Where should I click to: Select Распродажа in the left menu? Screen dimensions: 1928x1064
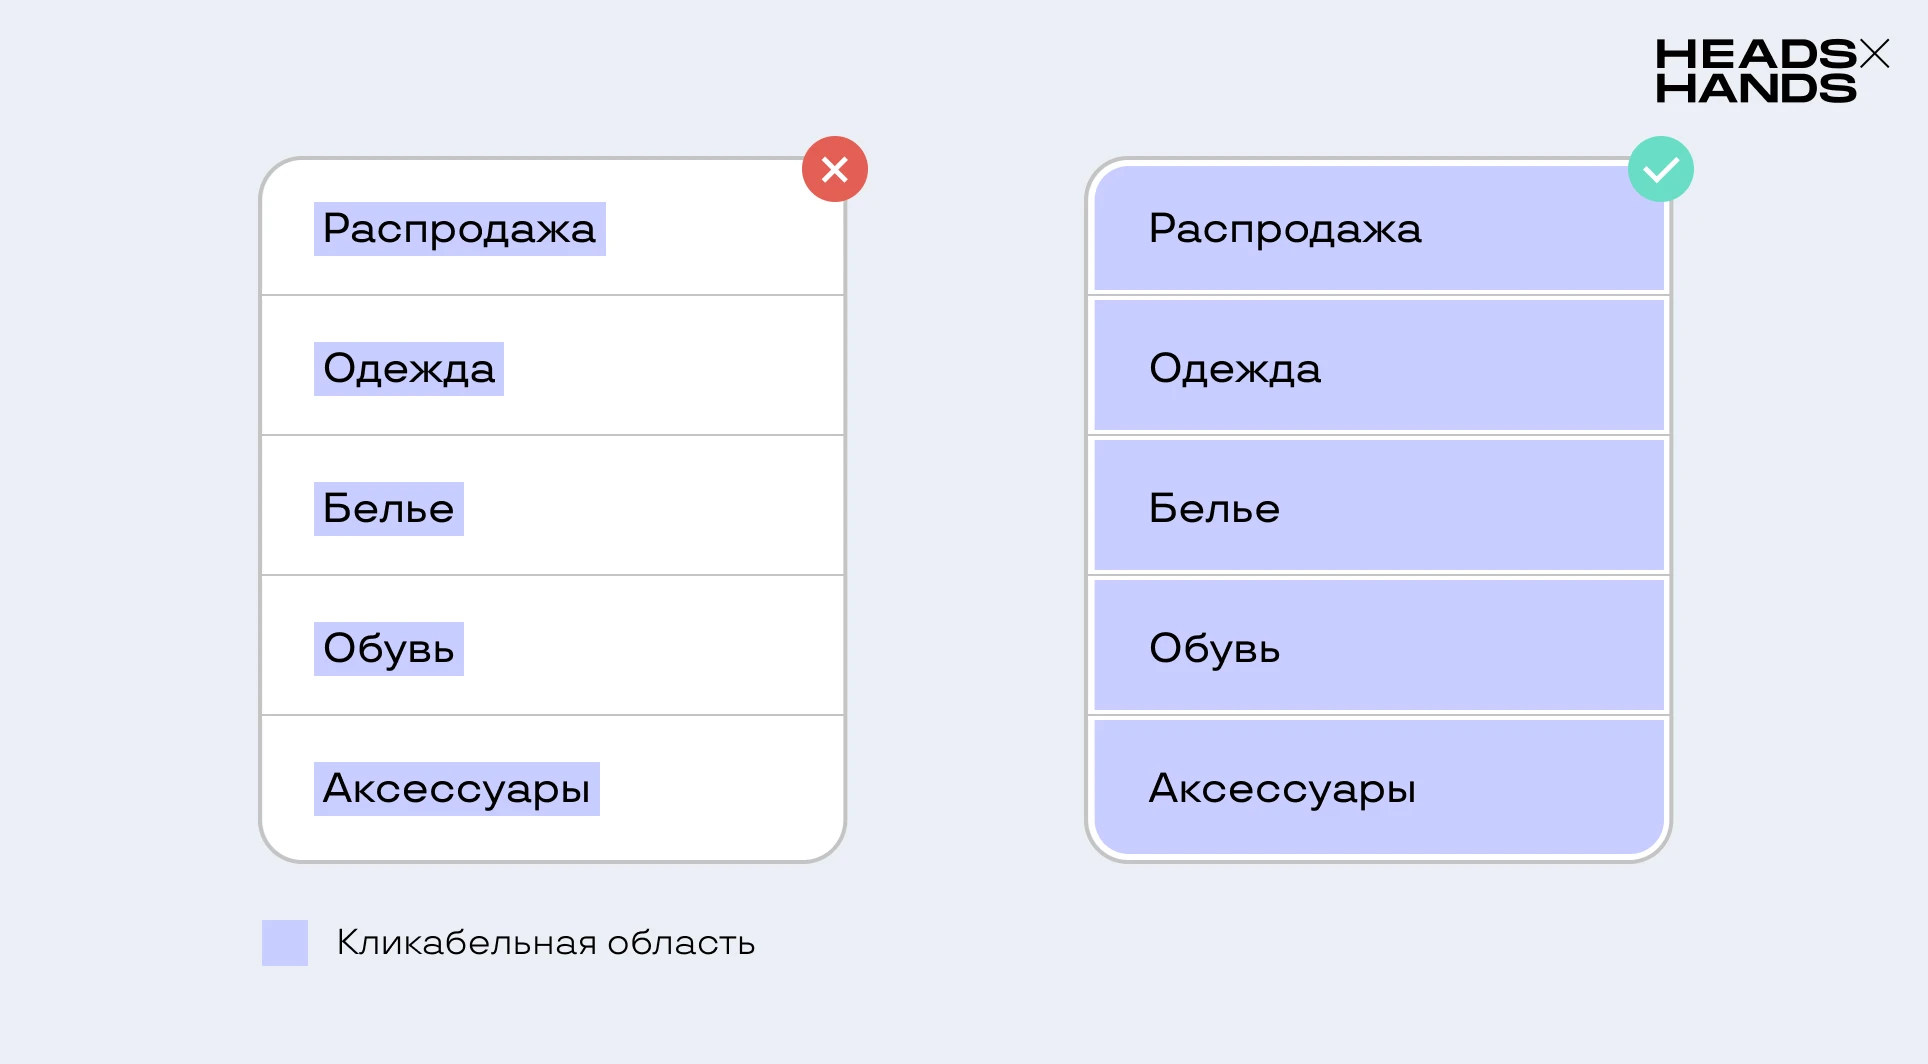pos(460,229)
